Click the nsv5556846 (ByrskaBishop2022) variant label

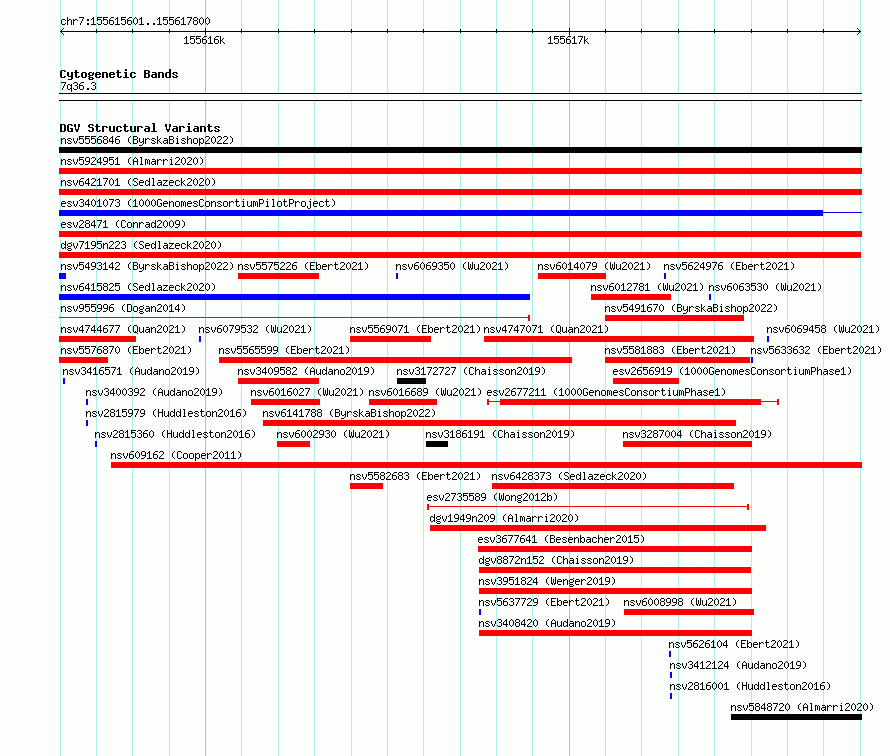click(x=147, y=140)
